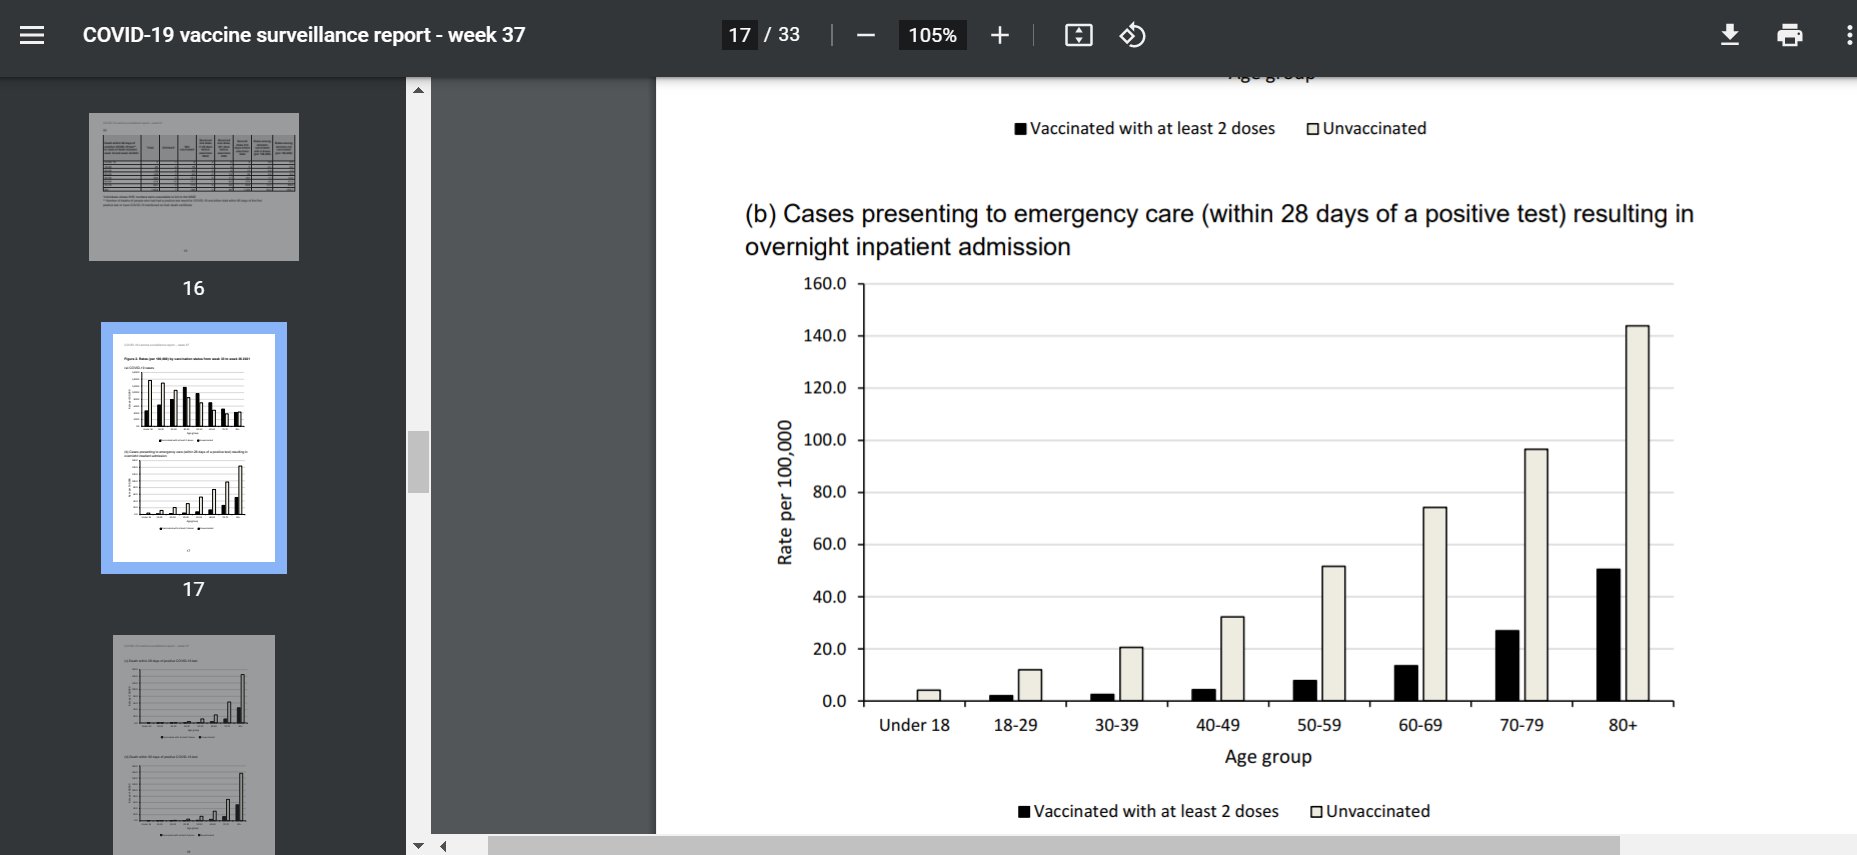
Task: Toggle fit to page icon
Action: 1079,35
